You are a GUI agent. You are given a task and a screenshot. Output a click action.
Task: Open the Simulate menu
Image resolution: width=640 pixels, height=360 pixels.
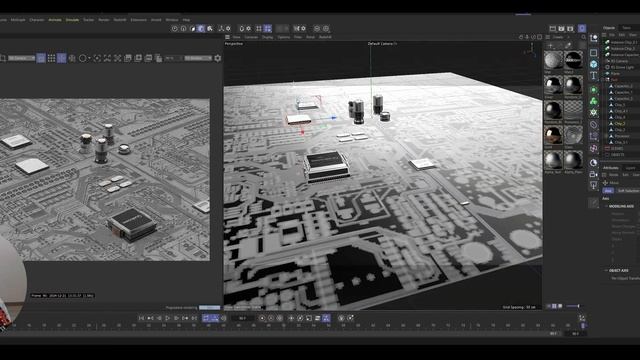click(72, 20)
